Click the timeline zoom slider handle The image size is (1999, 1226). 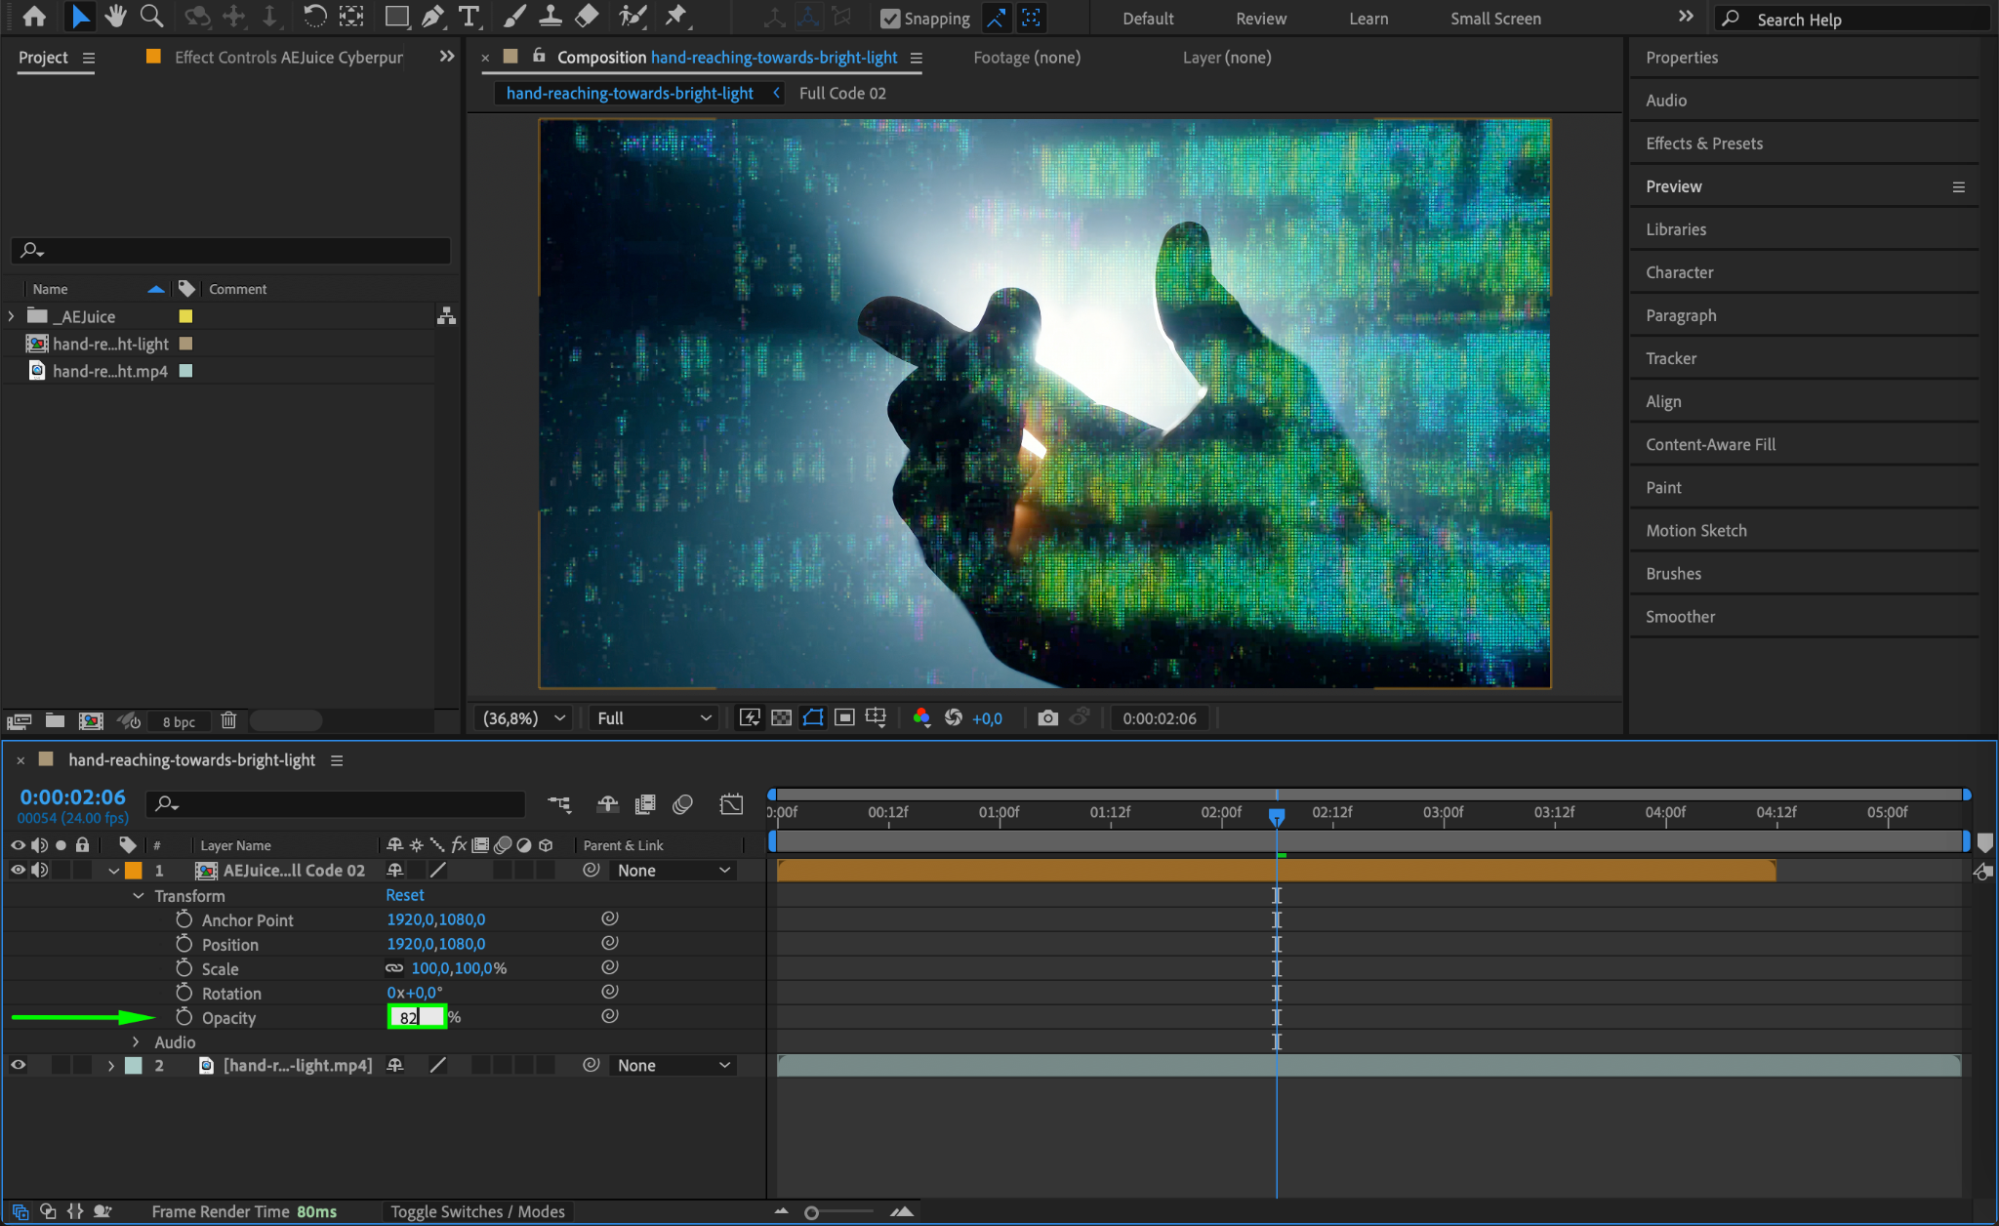click(811, 1212)
